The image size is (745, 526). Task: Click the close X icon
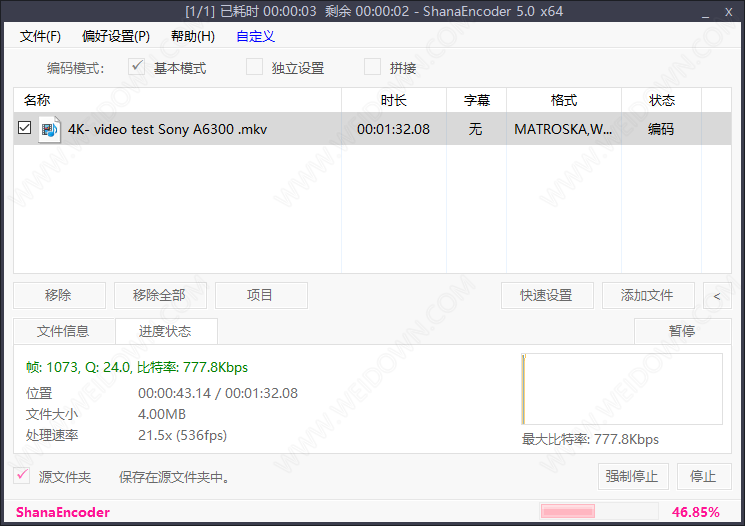[x=730, y=11]
